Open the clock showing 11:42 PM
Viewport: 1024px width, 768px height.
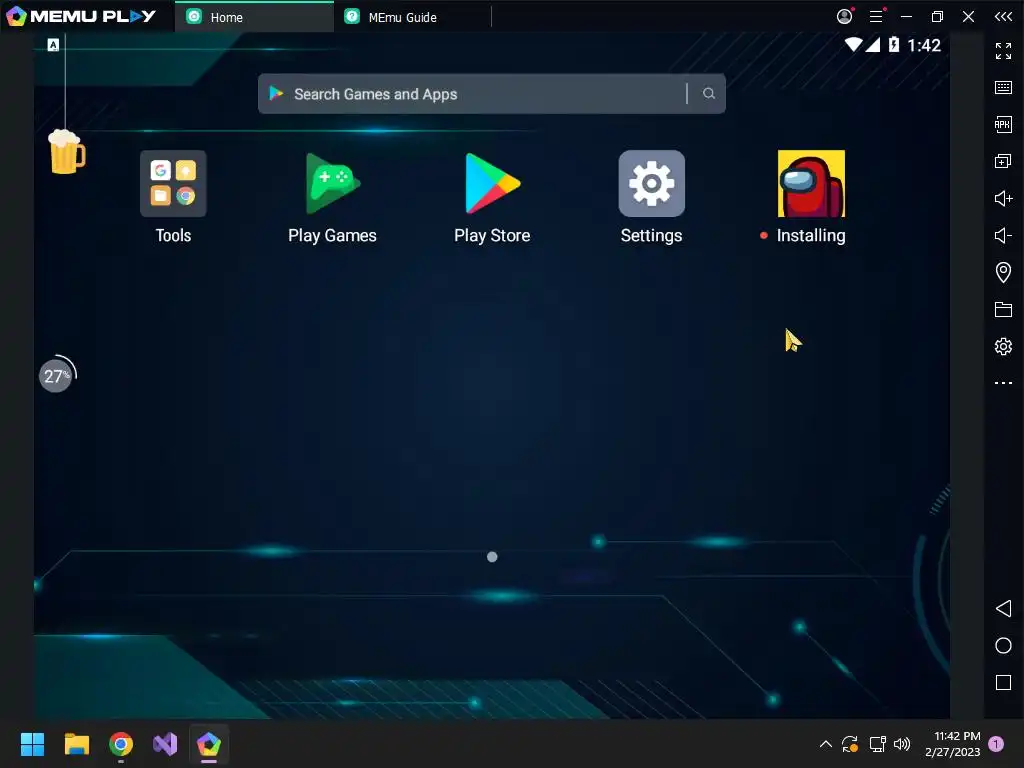point(953,744)
